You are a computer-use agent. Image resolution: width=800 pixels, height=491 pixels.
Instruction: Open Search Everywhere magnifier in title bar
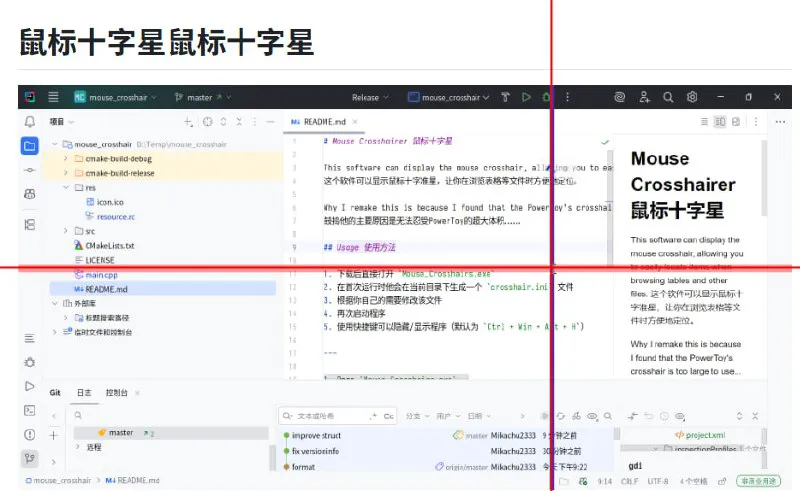[668, 97]
